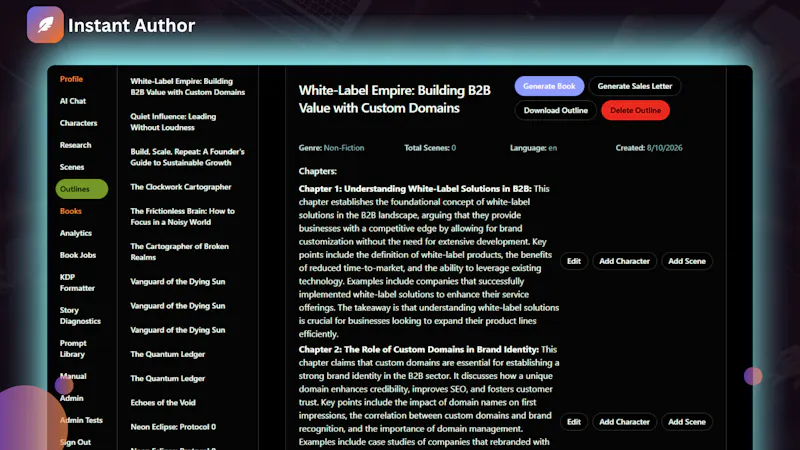Viewport: 800px width, 450px height.
Task: Click the 'Instant Author' title text
Action: point(131,26)
